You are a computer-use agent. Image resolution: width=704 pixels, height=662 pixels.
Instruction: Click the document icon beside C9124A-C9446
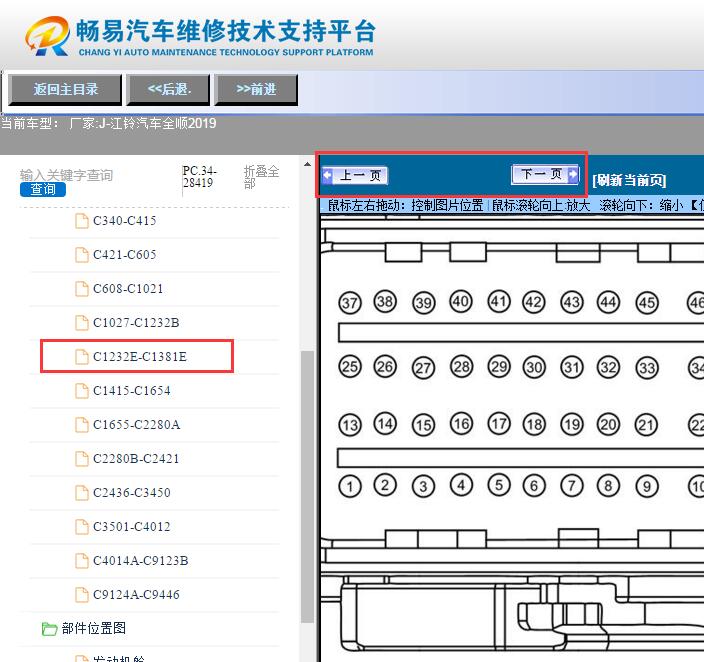[82, 595]
